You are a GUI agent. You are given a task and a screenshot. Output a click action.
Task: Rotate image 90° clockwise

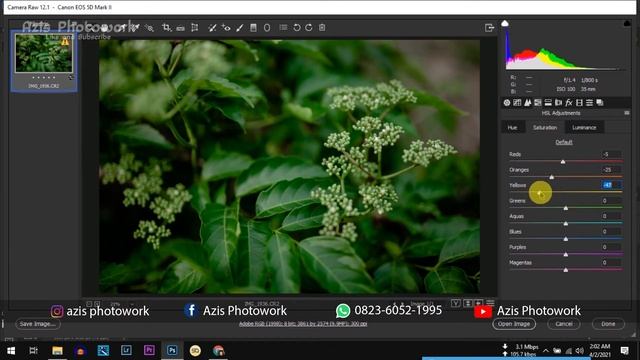point(309,28)
